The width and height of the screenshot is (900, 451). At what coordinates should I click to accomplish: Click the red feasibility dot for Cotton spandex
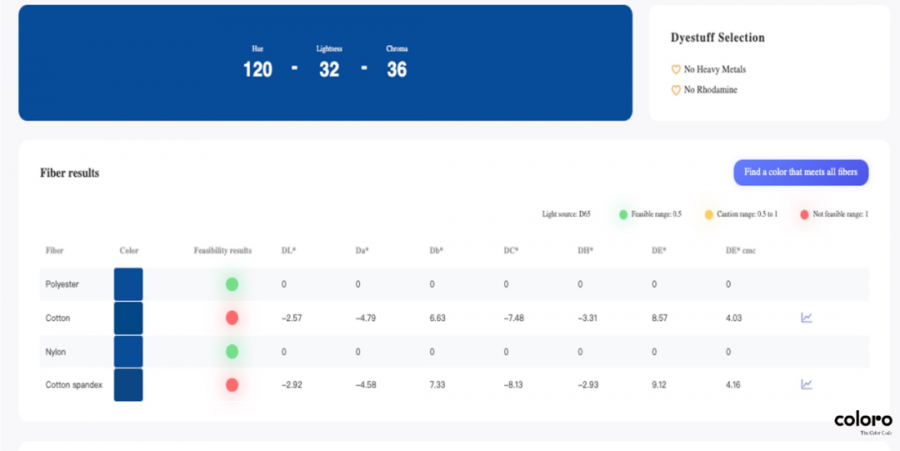[232, 385]
